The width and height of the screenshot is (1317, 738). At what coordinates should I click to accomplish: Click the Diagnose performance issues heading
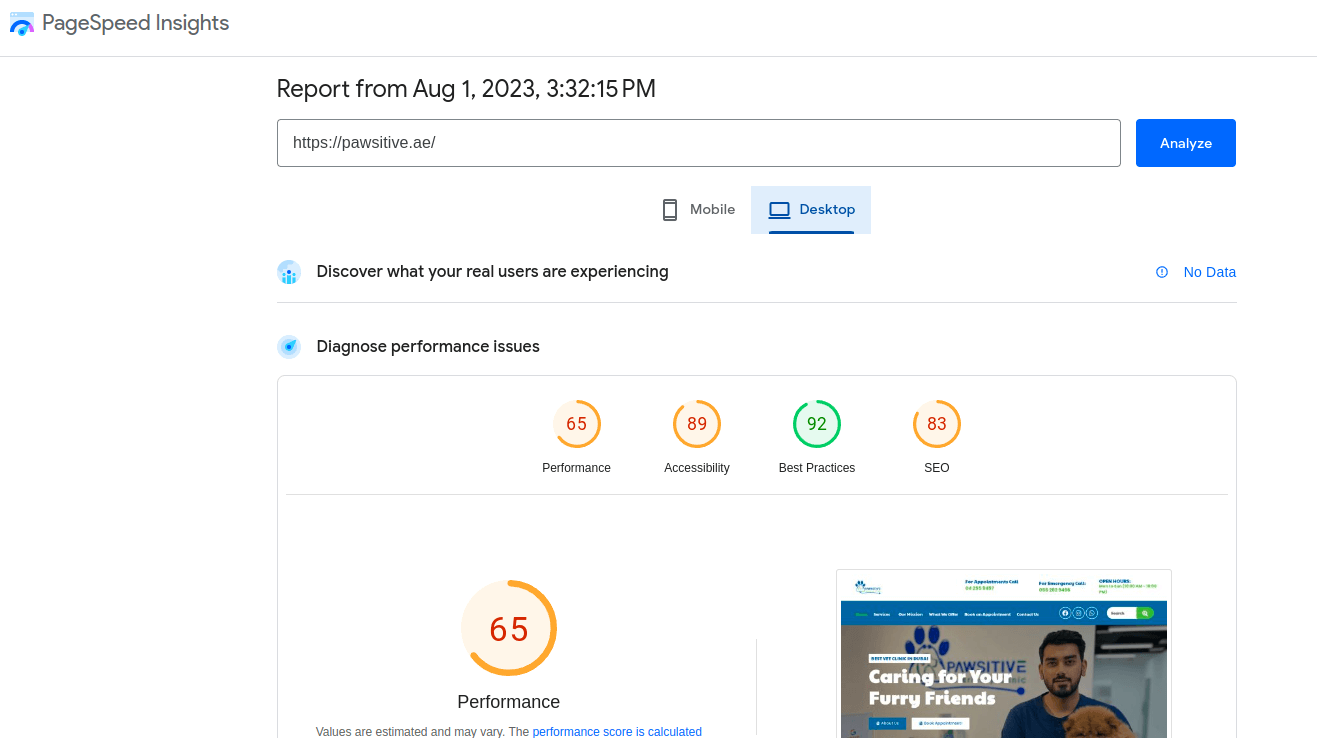tap(428, 347)
